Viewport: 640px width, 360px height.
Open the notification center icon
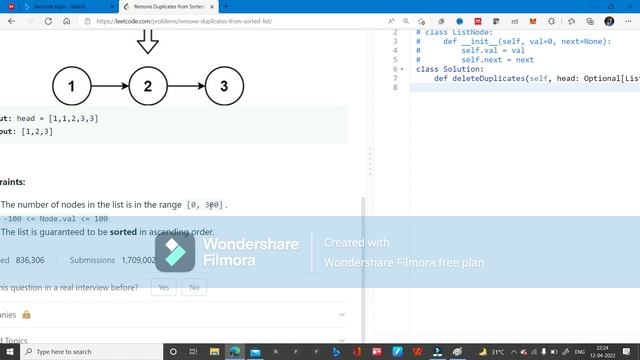click(627, 351)
